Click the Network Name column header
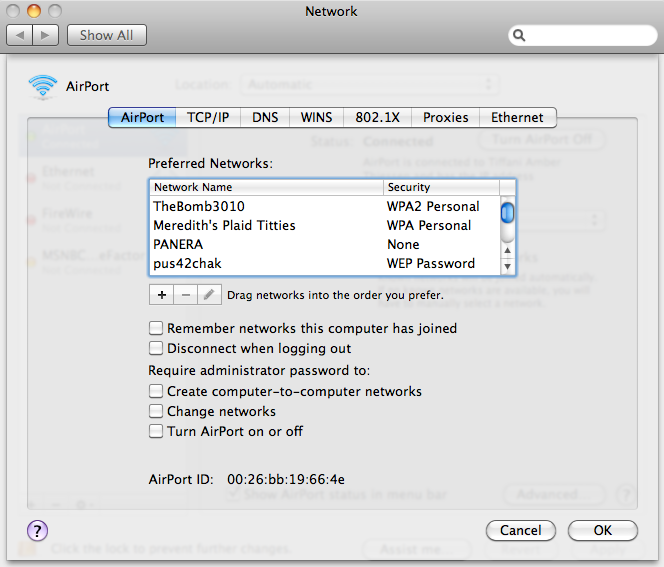The width and height of the screenshot is (664, 567). pyautogui.click(x=266, y=187)
